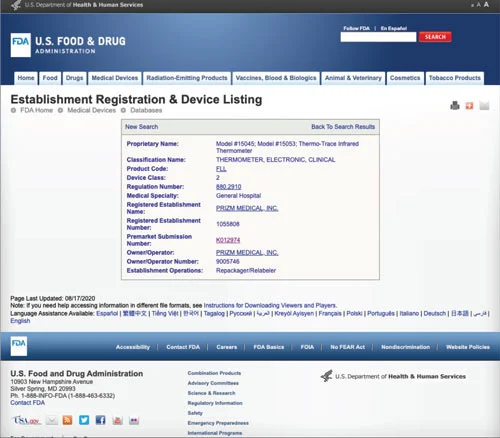500x438 pixels.
Task: Open FDA YouTube channel icon
Action: (117, 420)
